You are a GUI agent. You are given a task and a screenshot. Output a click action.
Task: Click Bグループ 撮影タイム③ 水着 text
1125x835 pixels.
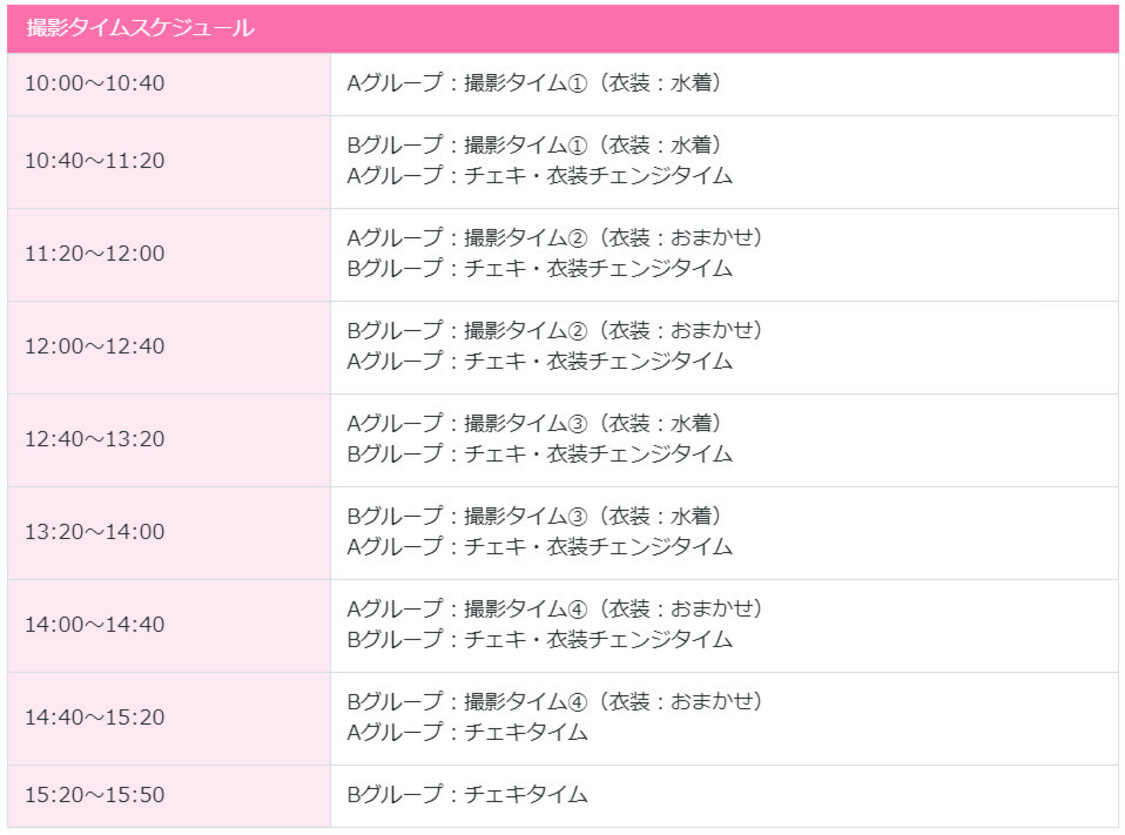(x=534, y=517)
